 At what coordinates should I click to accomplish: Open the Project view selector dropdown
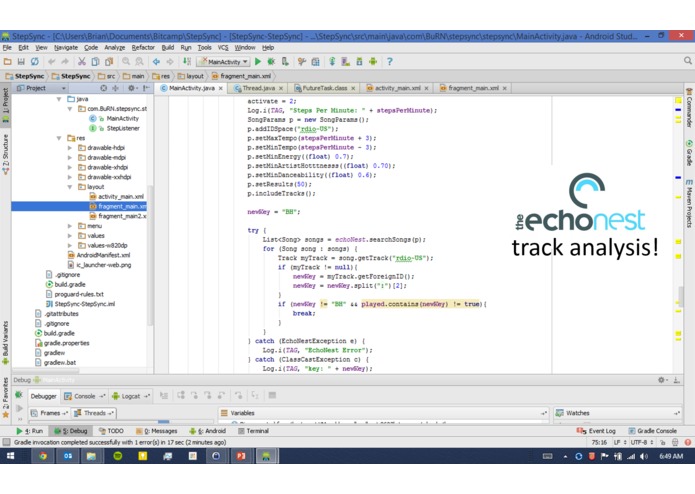click(41, 88)
